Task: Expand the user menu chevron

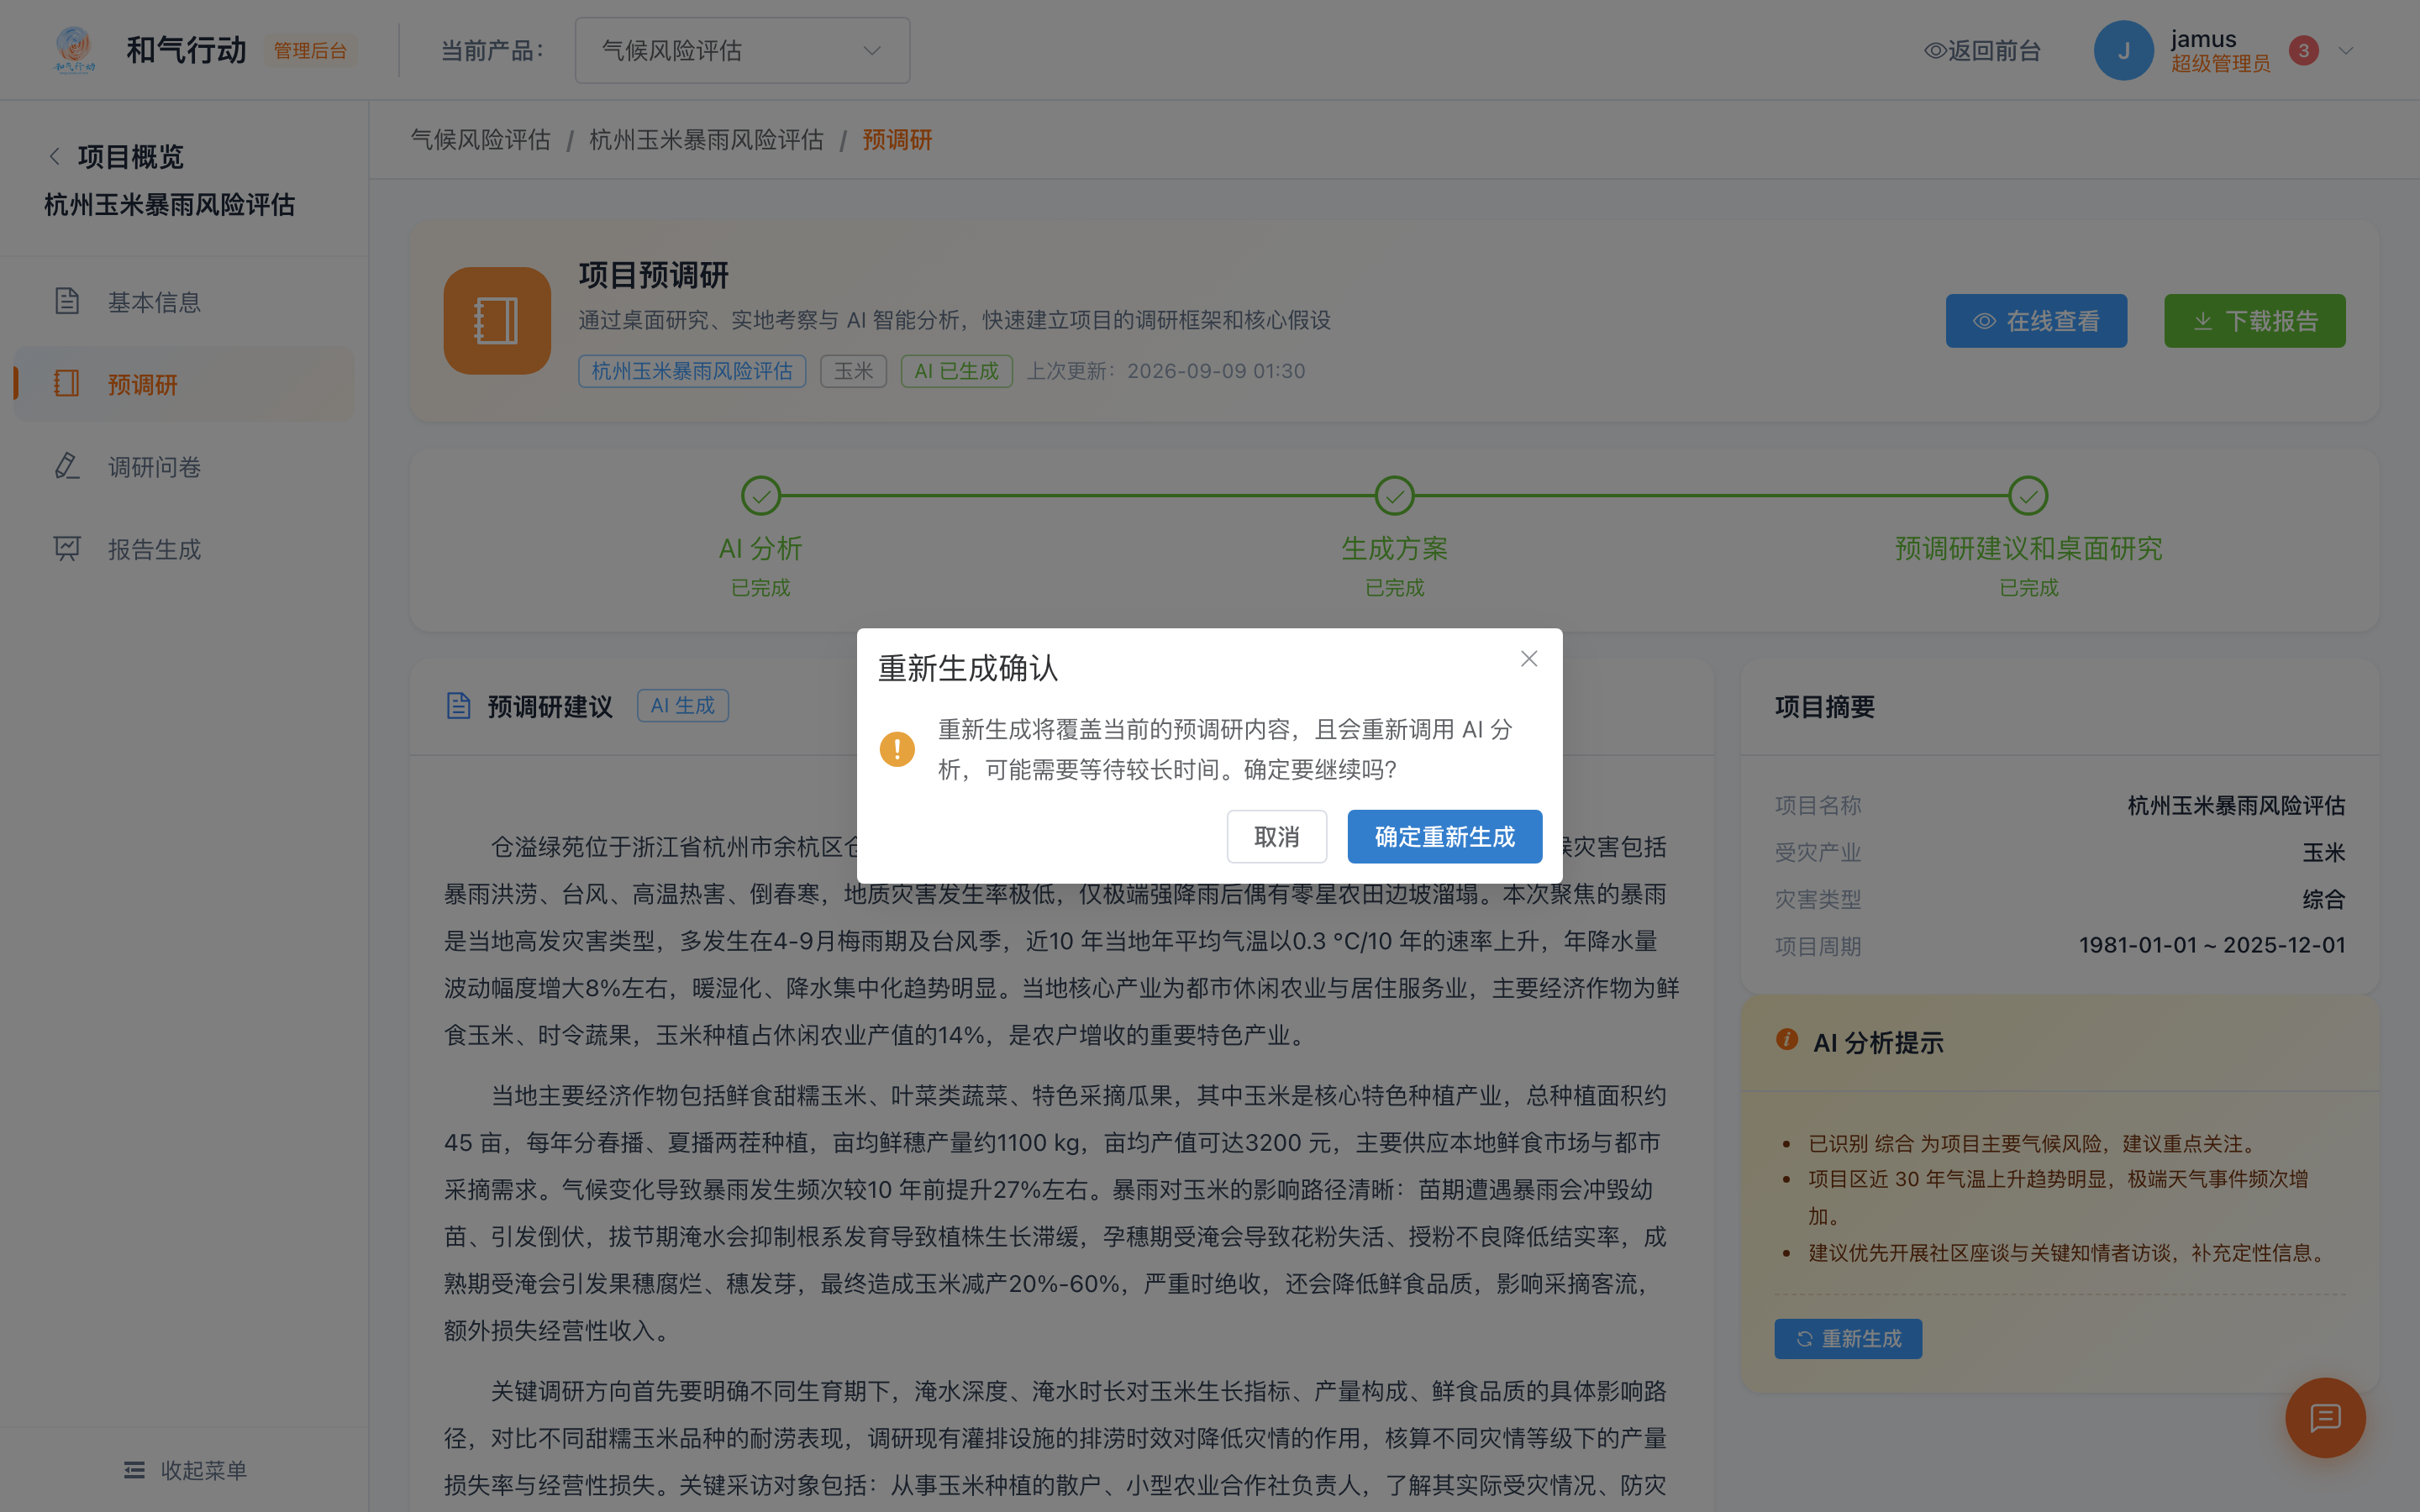Action: pyautogui.click(x=2345, y=50)
